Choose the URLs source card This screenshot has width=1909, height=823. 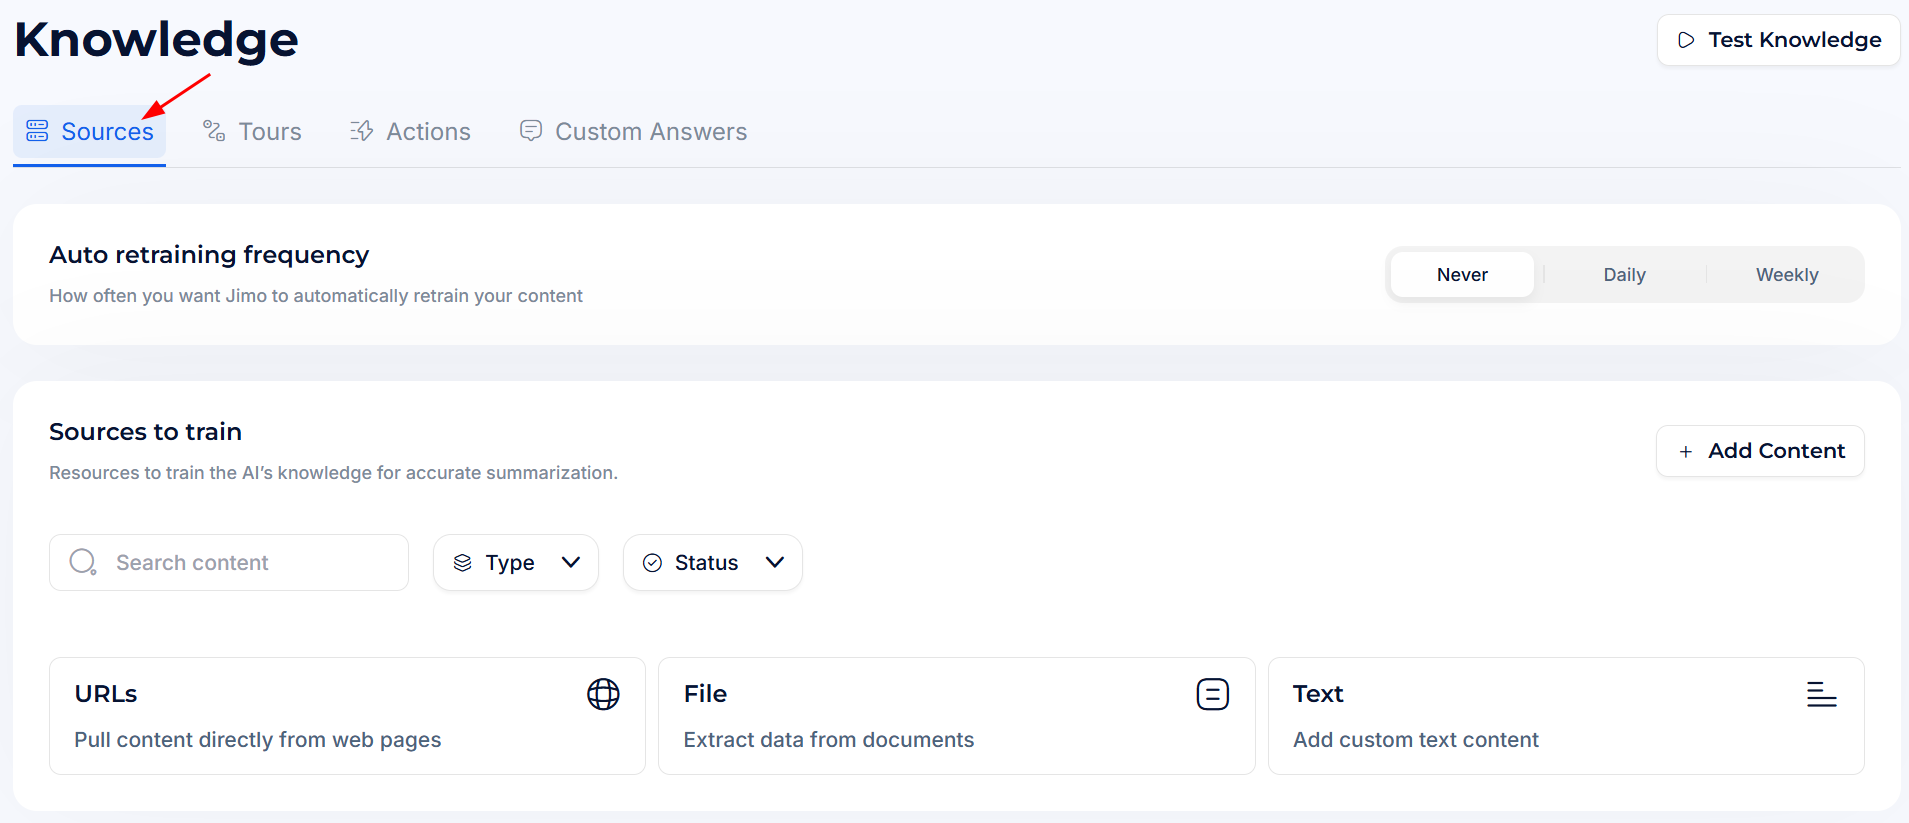tap(347, 716)
